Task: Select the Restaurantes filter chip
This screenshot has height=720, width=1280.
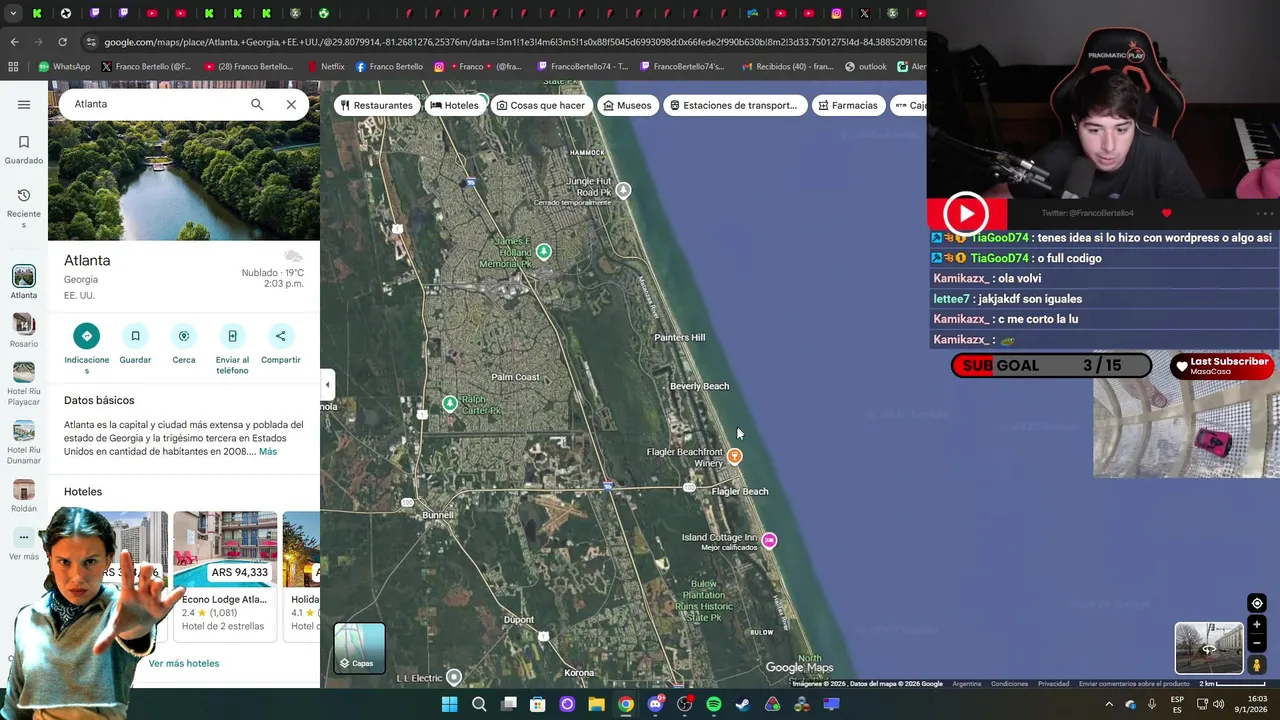Action: pyautogui.click(x=377, y=105)
